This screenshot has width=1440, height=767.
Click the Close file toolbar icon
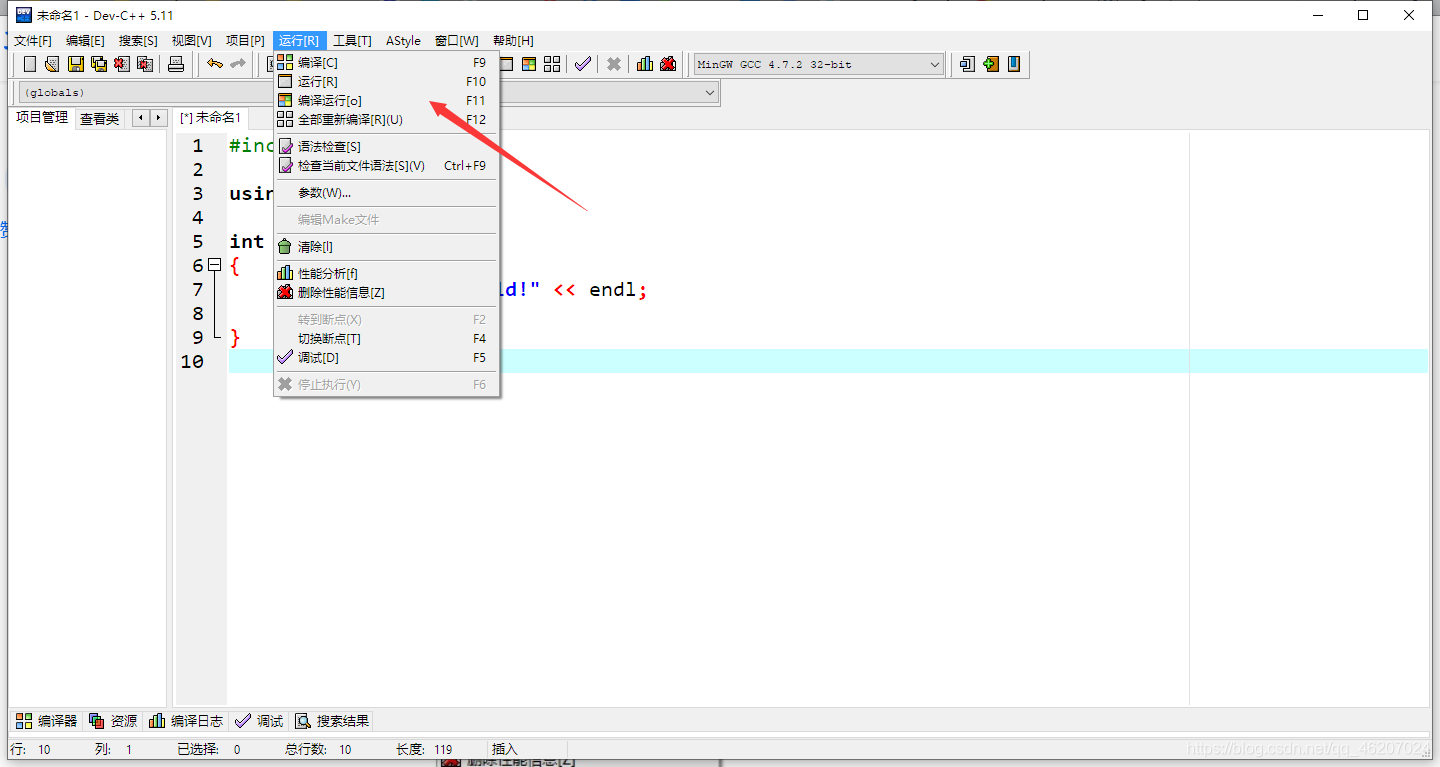pos(121,64)
